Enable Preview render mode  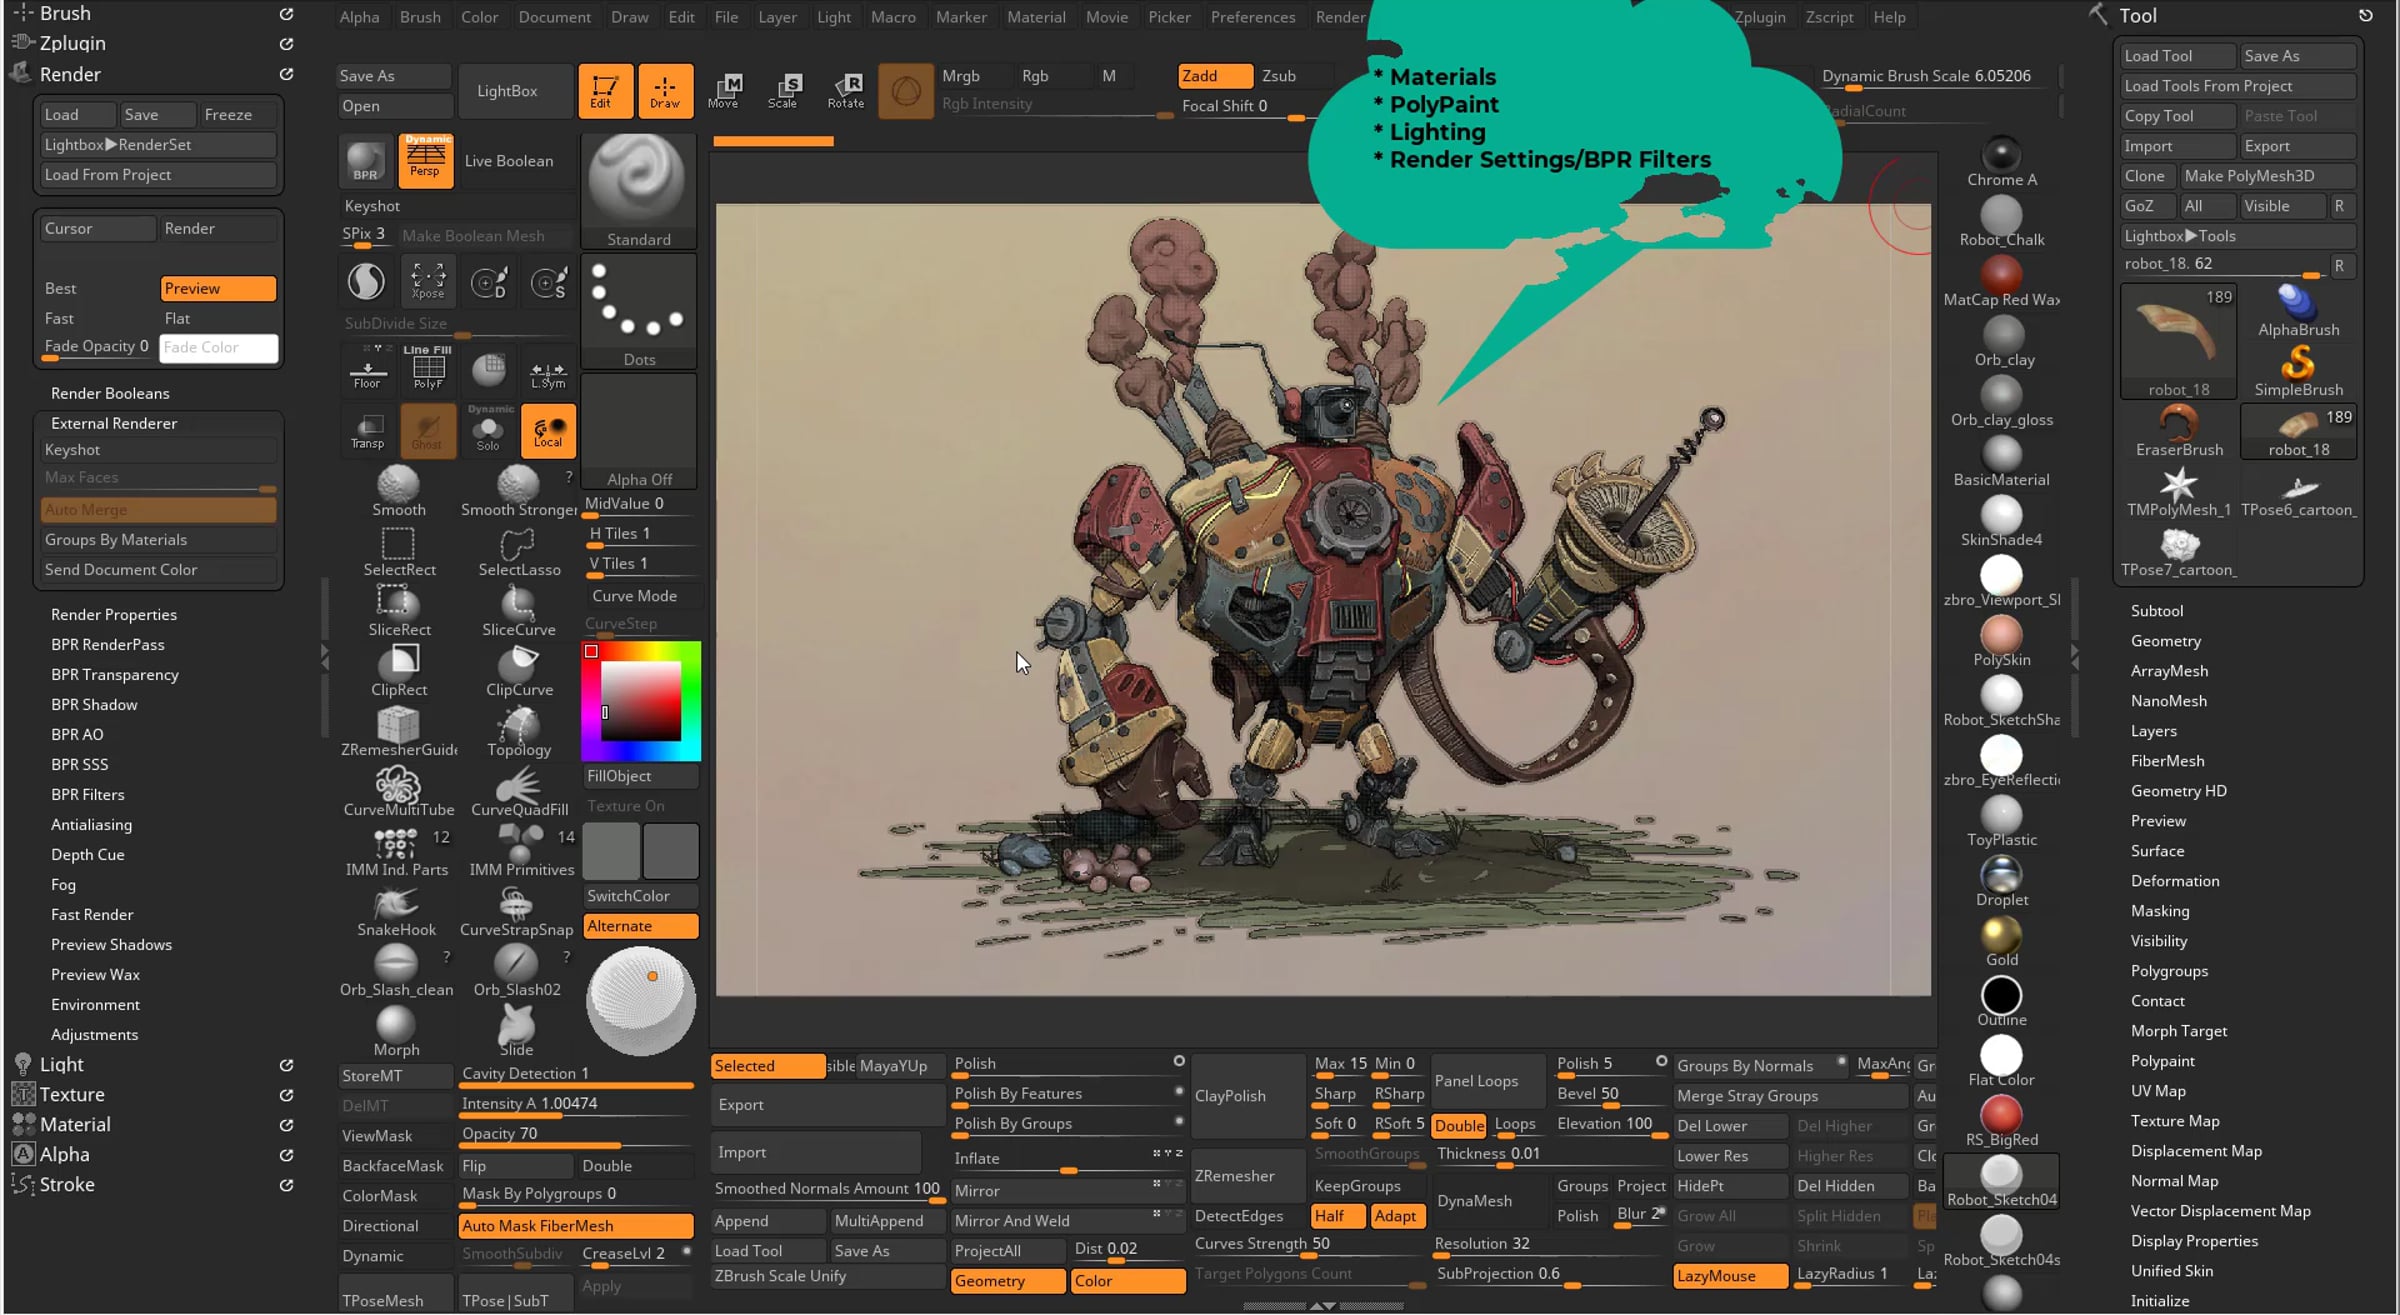(x=218, y=289)
